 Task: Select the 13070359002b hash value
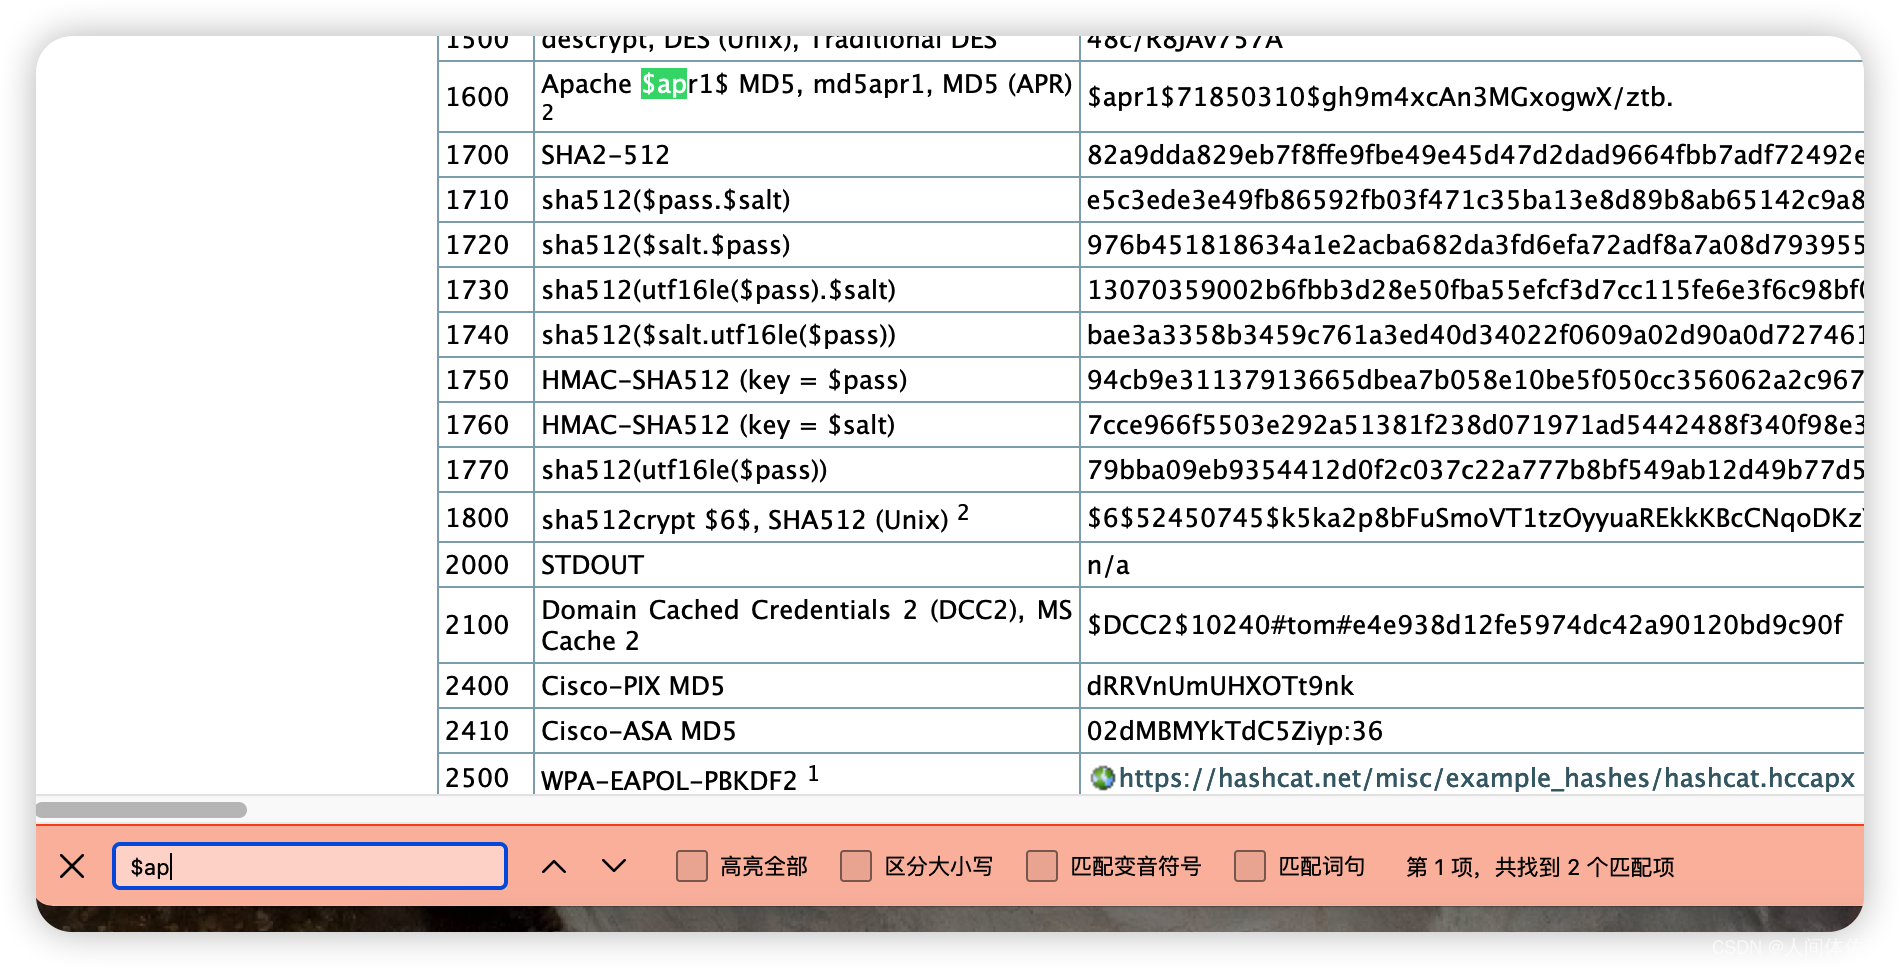[1475, 290]
